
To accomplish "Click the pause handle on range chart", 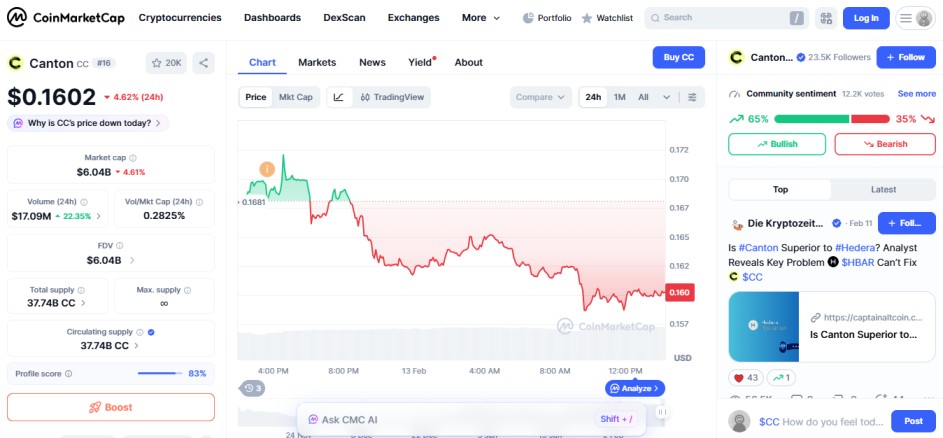I will (x=662, y=412).
